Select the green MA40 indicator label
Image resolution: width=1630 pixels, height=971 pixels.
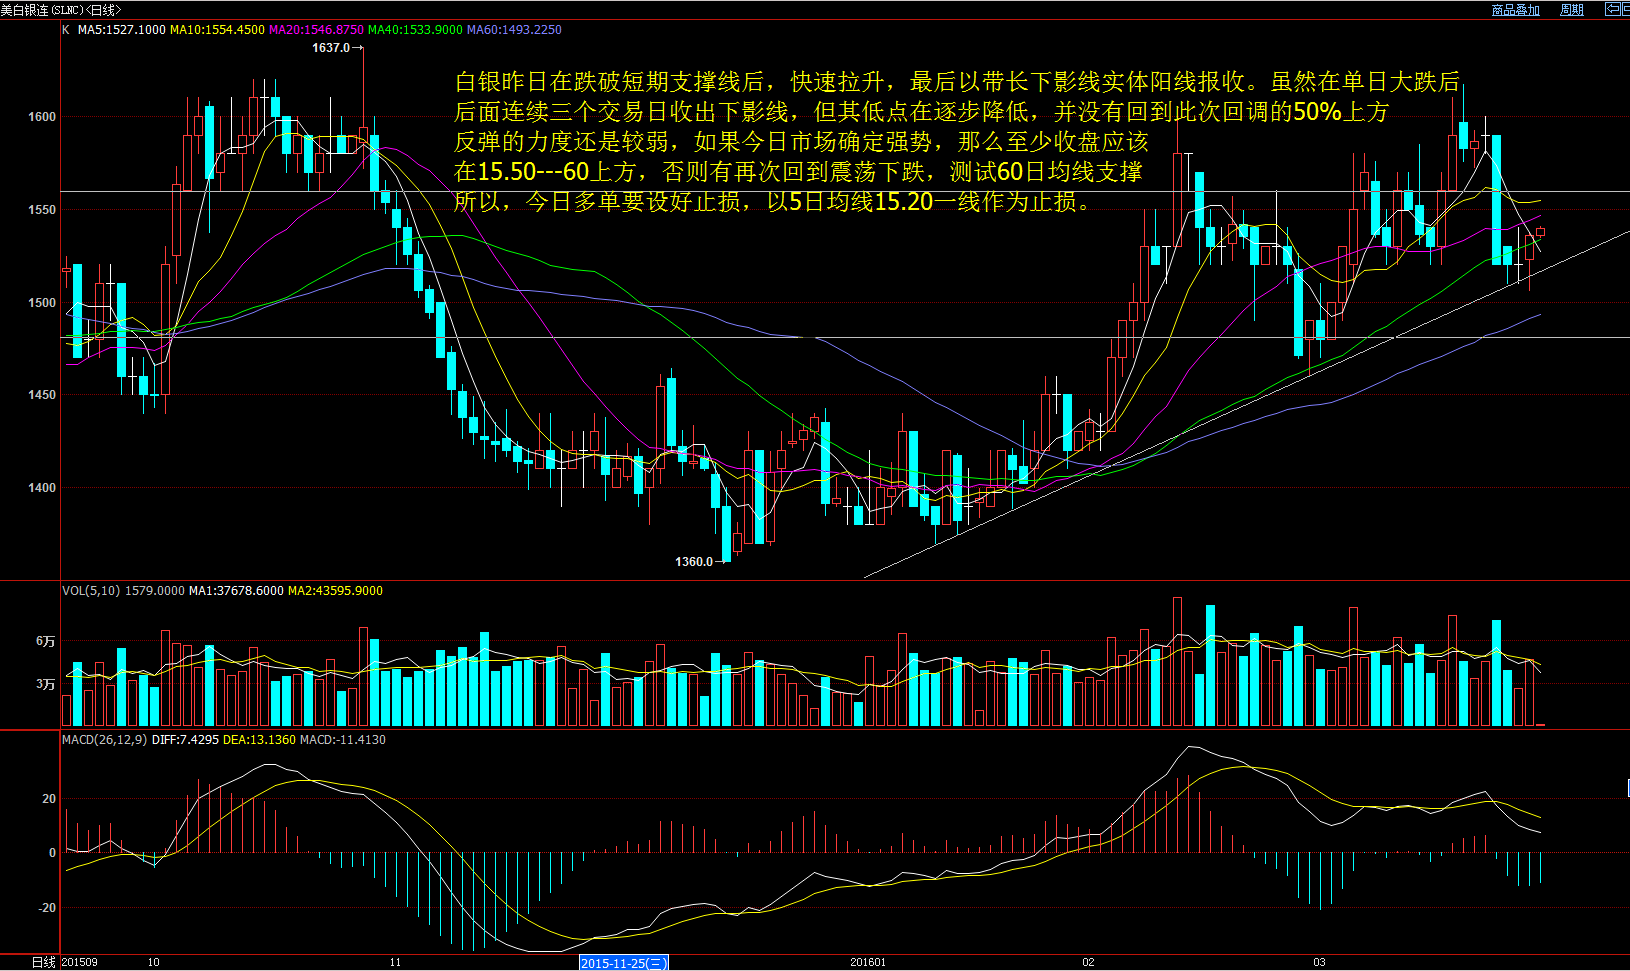[x=415, y=30]
